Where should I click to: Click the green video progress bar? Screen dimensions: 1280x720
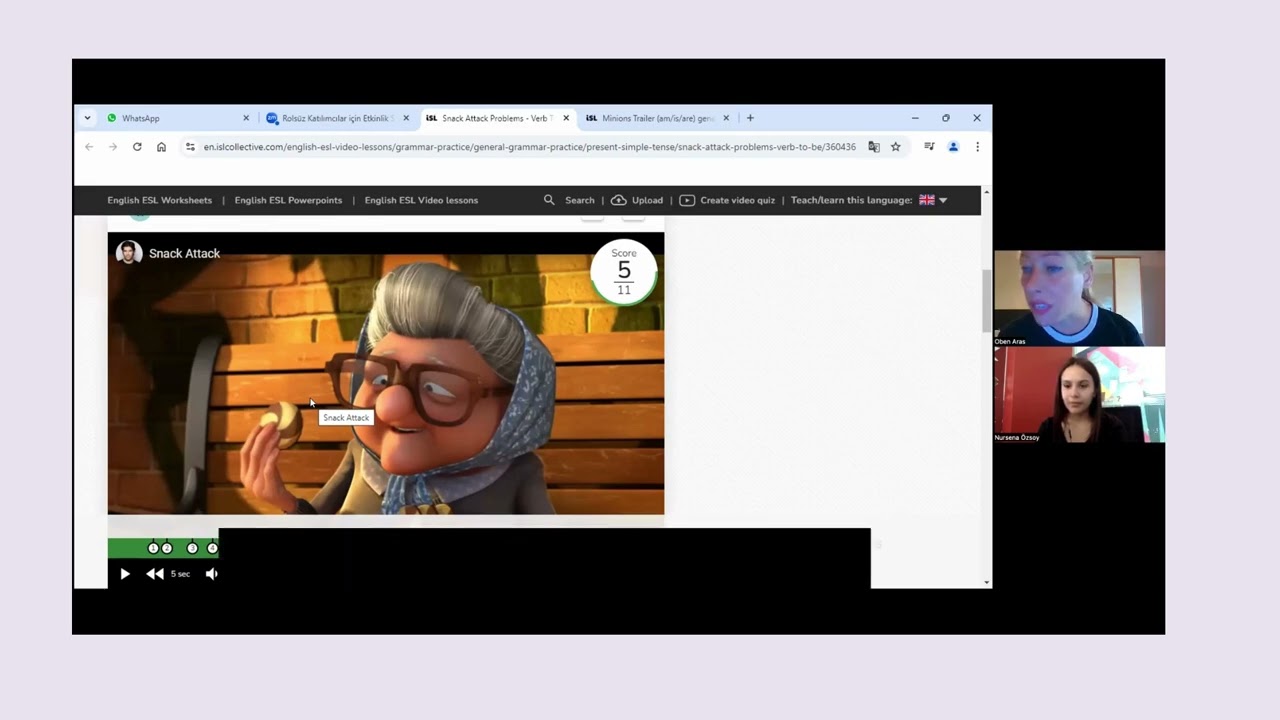[x=163, y=548]
